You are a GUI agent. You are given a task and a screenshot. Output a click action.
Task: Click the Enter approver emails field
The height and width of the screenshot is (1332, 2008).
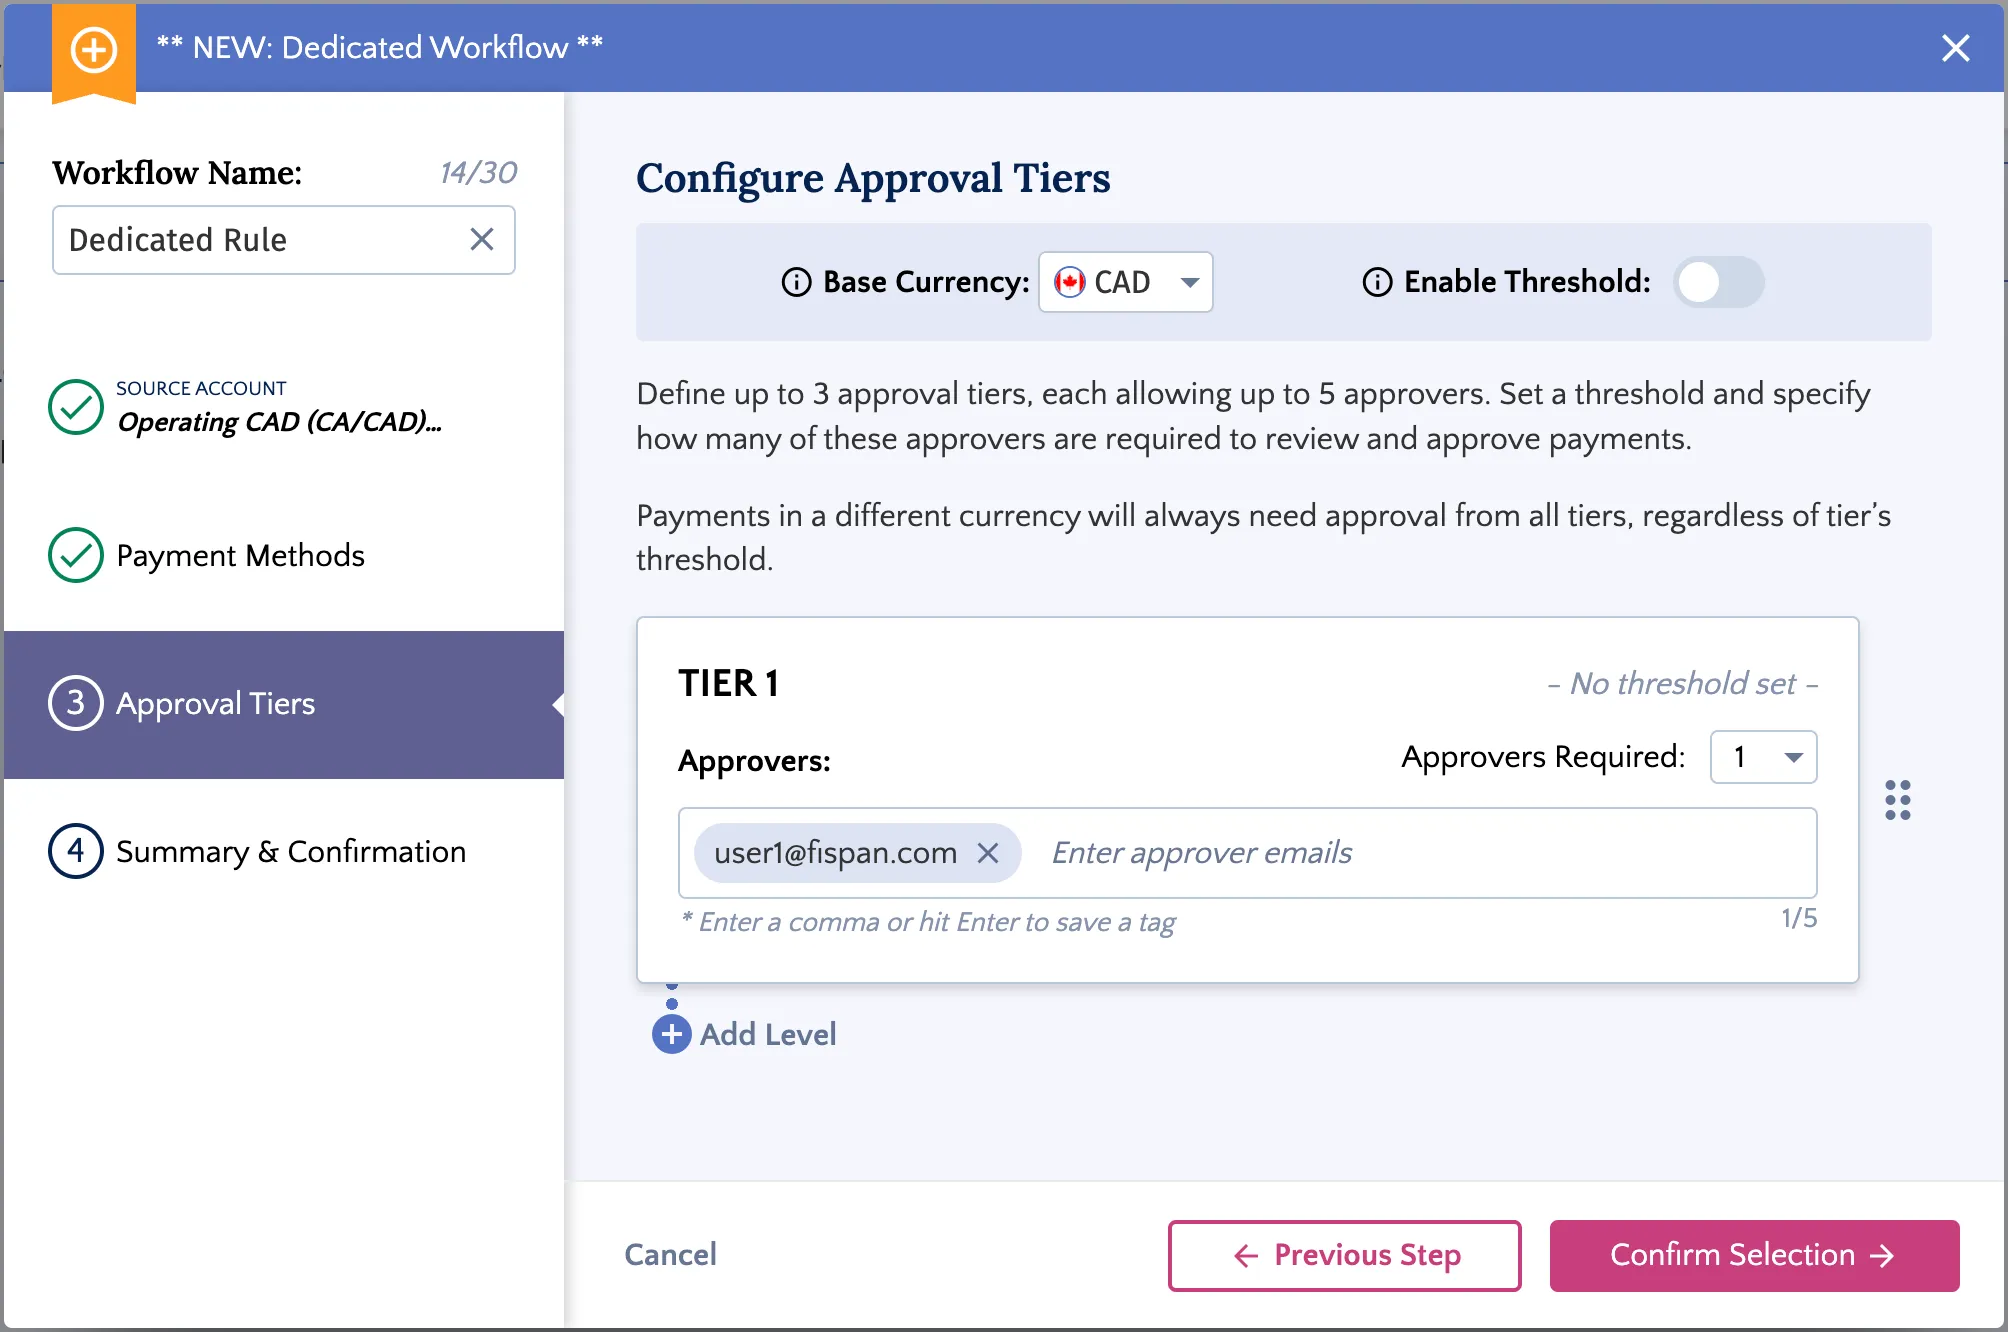click(1425, 853)
